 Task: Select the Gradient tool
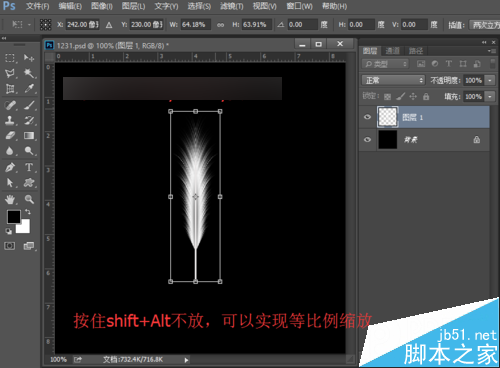pyautogui.click(x=29, y=136)
